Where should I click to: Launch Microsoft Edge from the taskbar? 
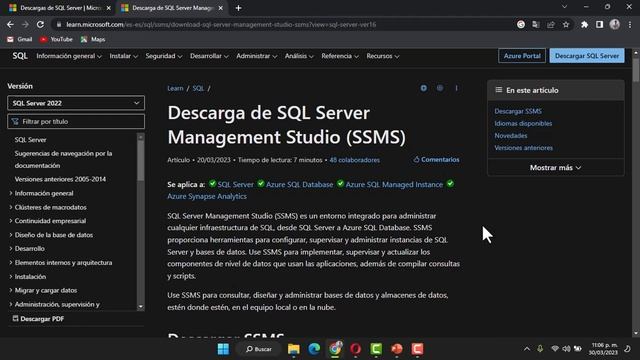314,349
